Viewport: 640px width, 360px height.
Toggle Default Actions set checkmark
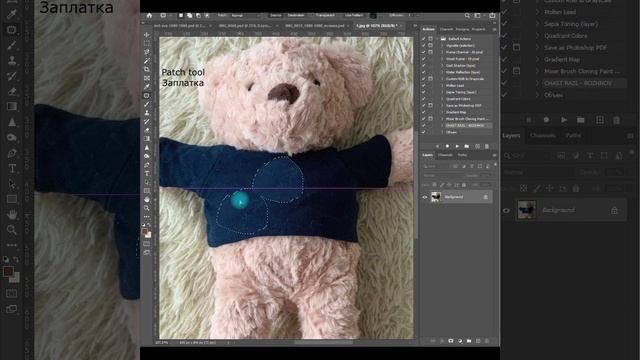pos(424,39)
